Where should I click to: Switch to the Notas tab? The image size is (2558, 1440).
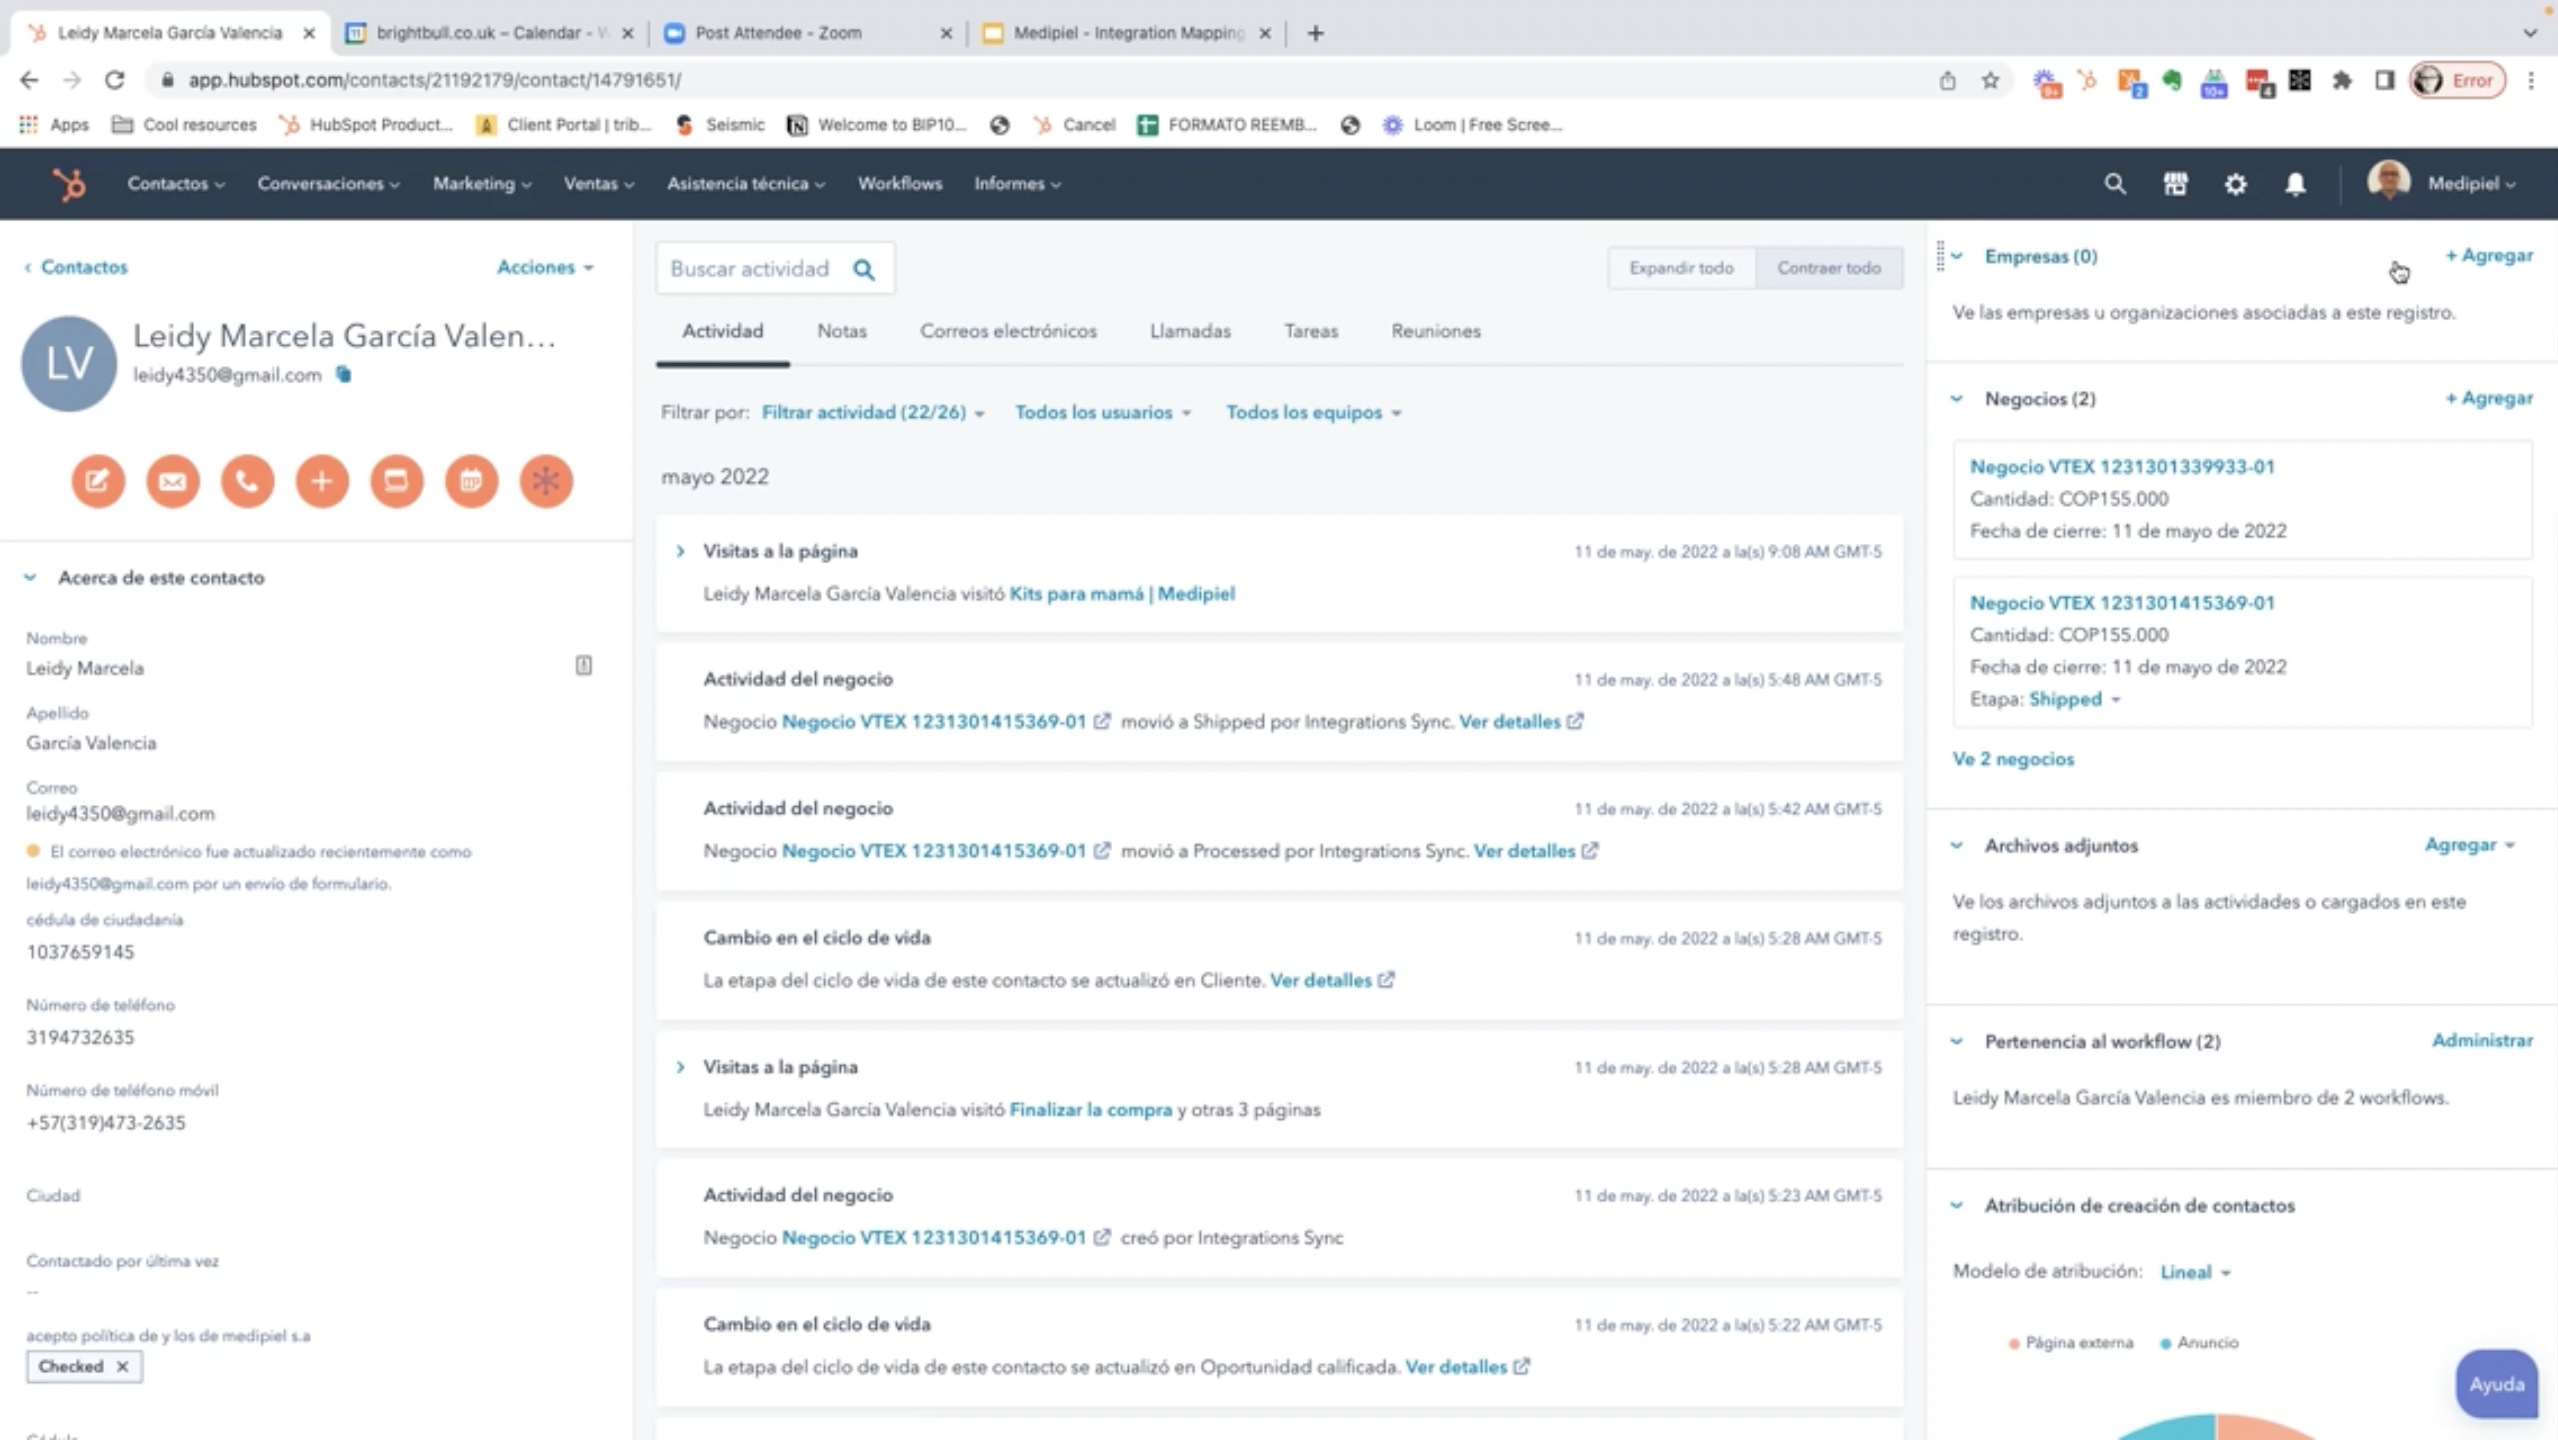tap(841, 331)
